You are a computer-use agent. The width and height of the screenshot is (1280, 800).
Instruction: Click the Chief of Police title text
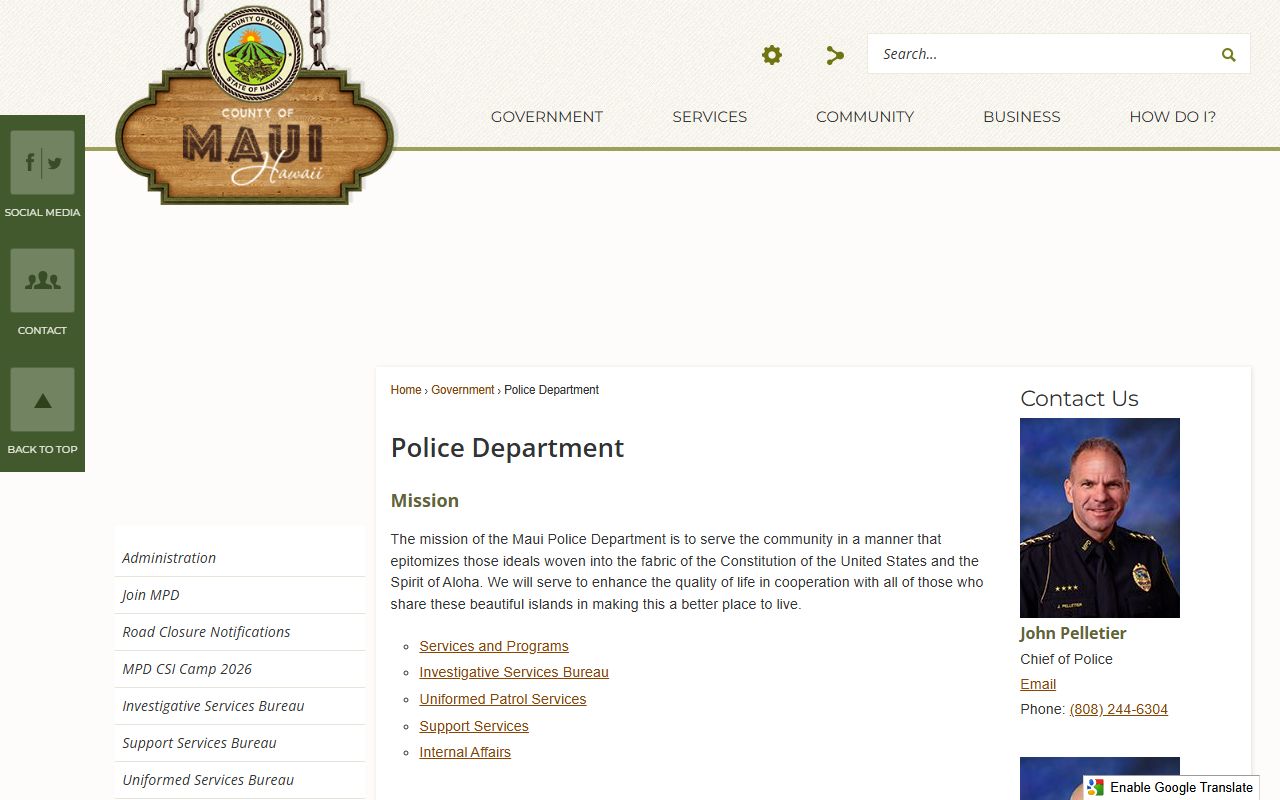coord(1066,659)
